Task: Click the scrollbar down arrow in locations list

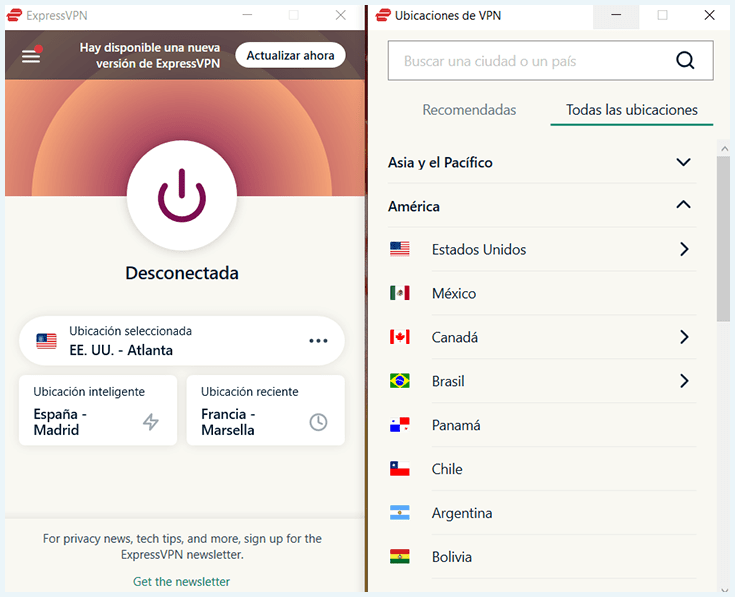Action: tap(724, 590)
